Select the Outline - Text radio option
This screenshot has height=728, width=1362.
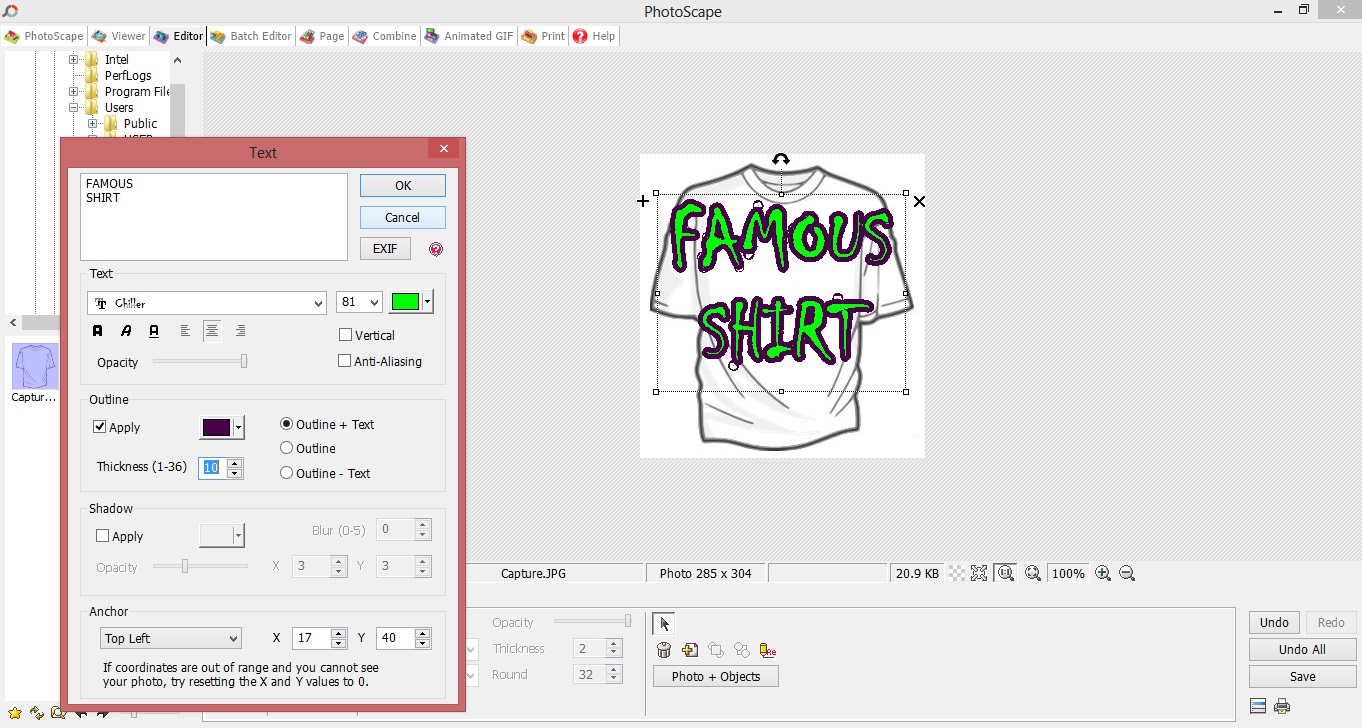click(287, 473)
